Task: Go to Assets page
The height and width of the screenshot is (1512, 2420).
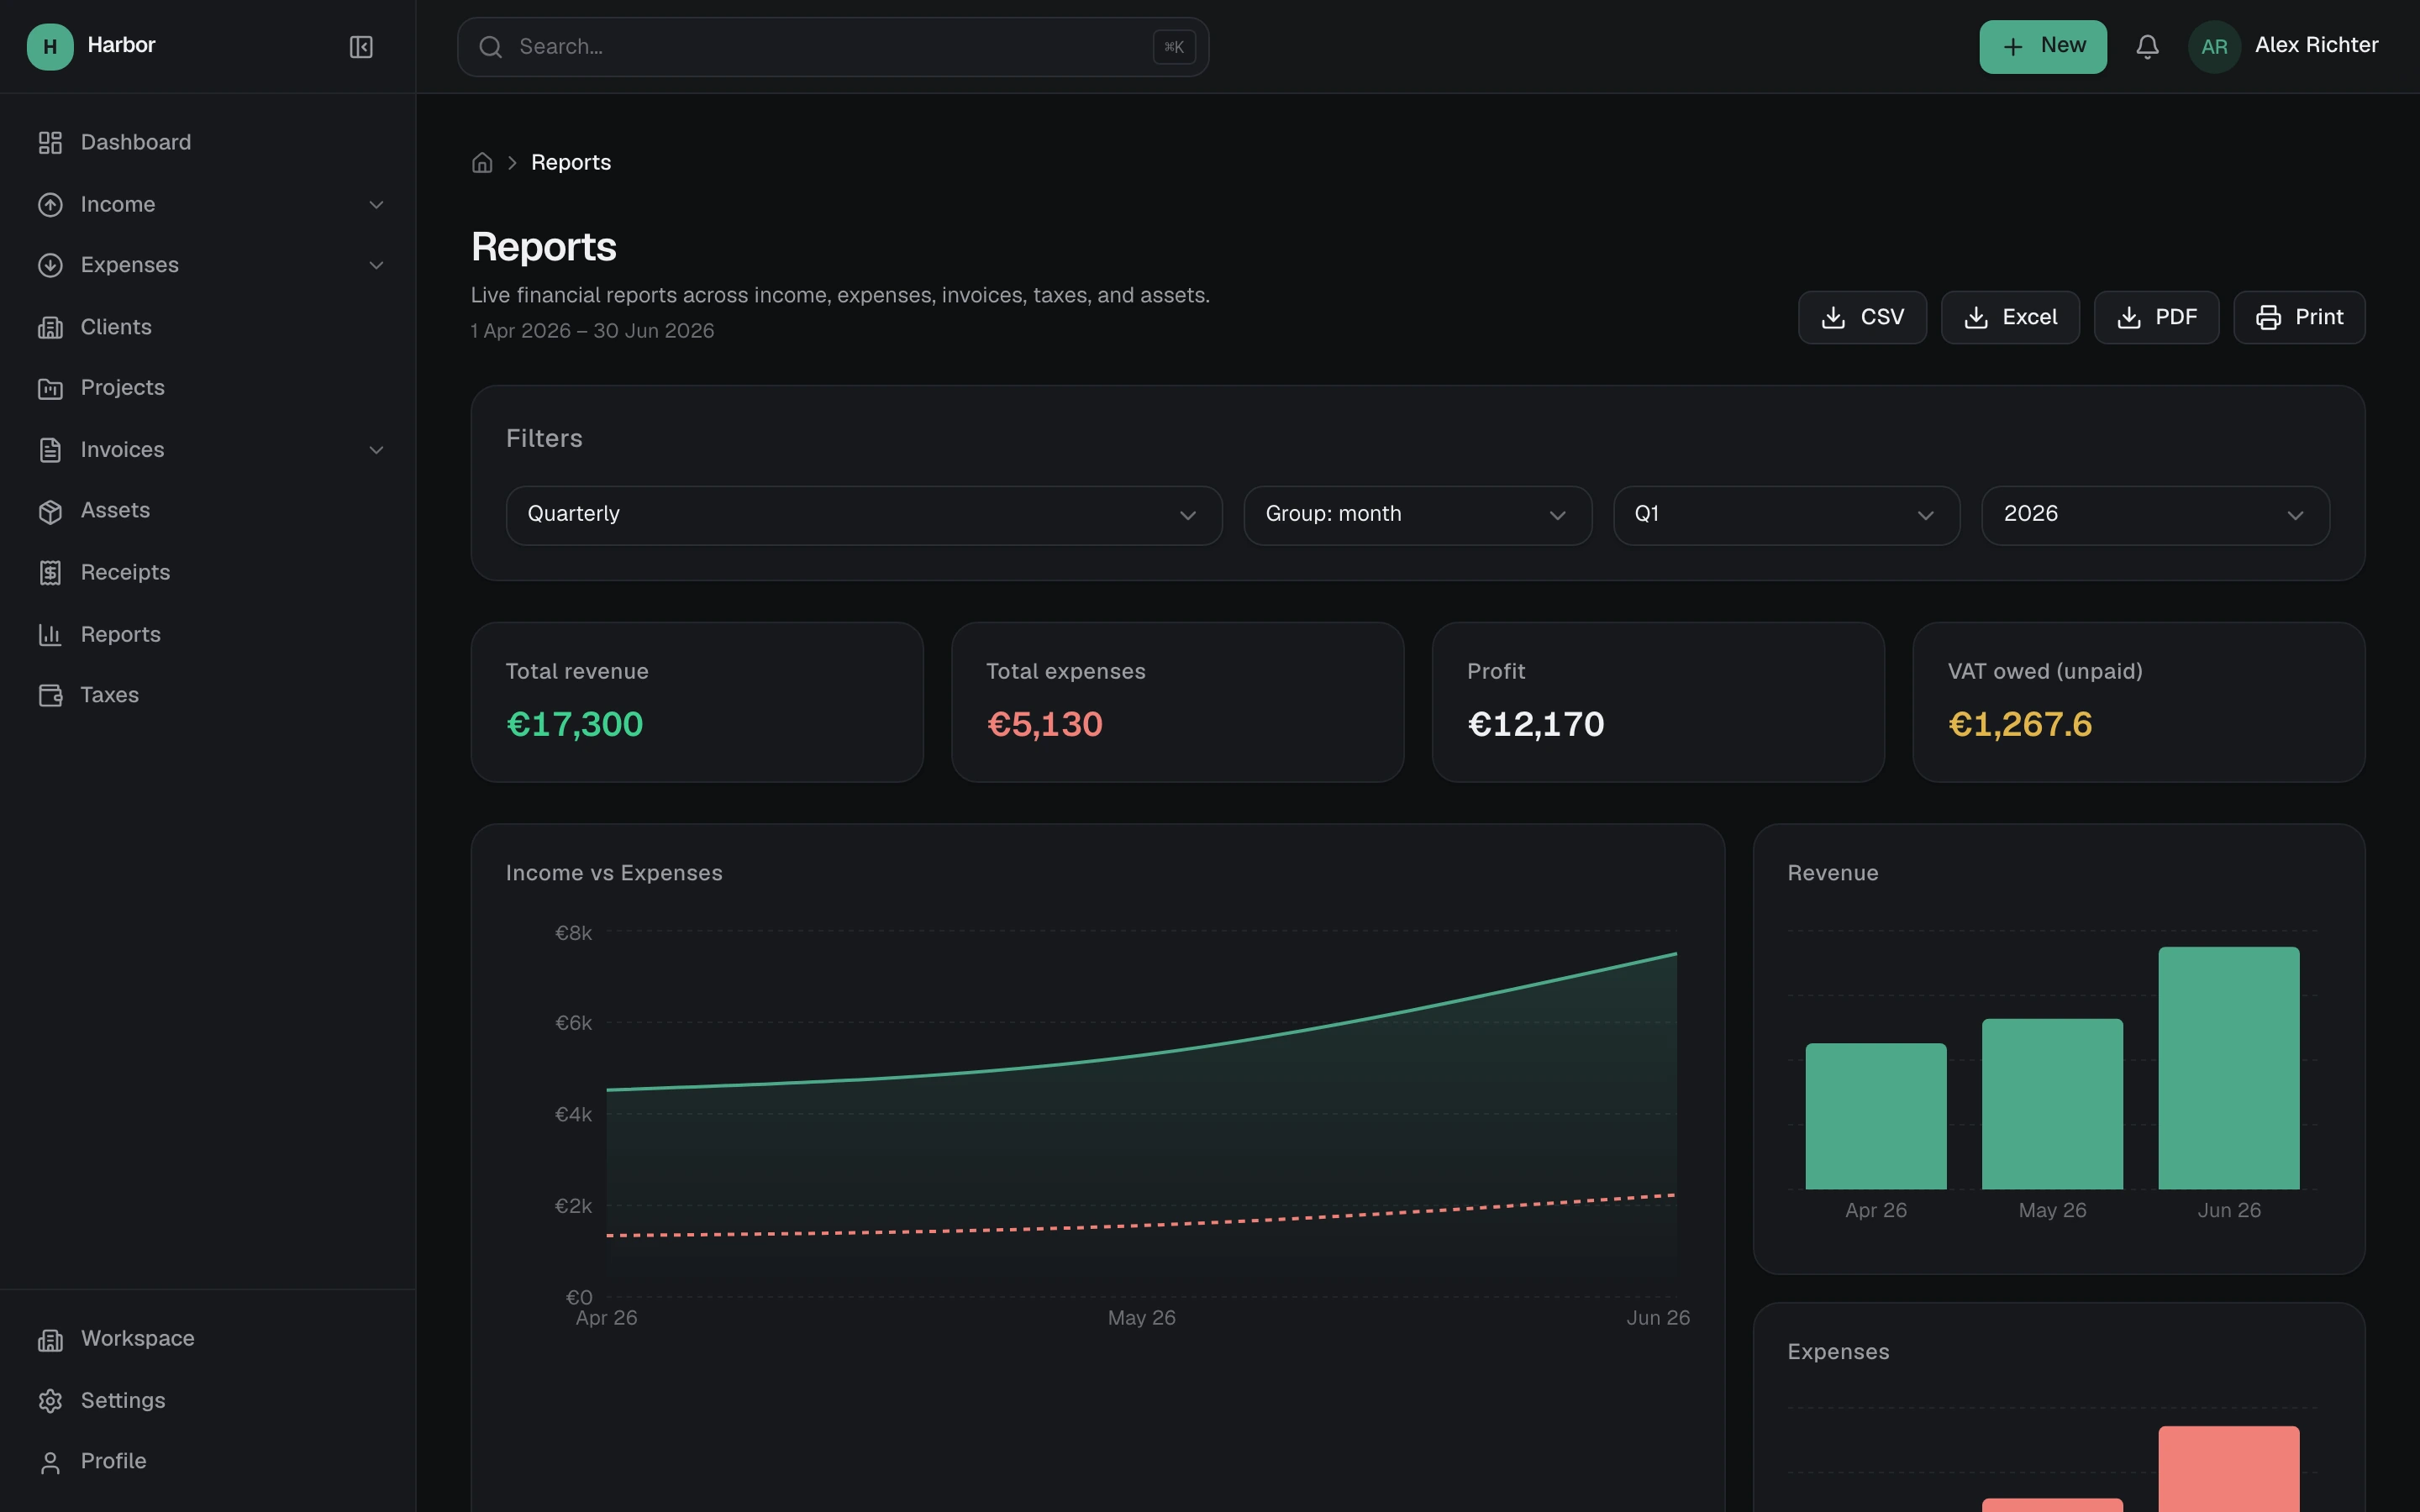Action: coord(208,511)
